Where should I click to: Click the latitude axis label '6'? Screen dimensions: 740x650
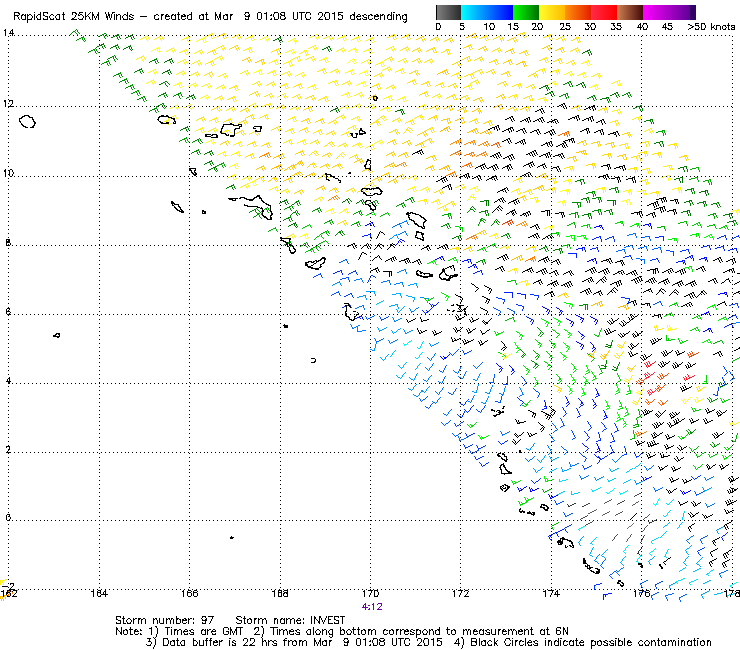click(x=8, y=312)
